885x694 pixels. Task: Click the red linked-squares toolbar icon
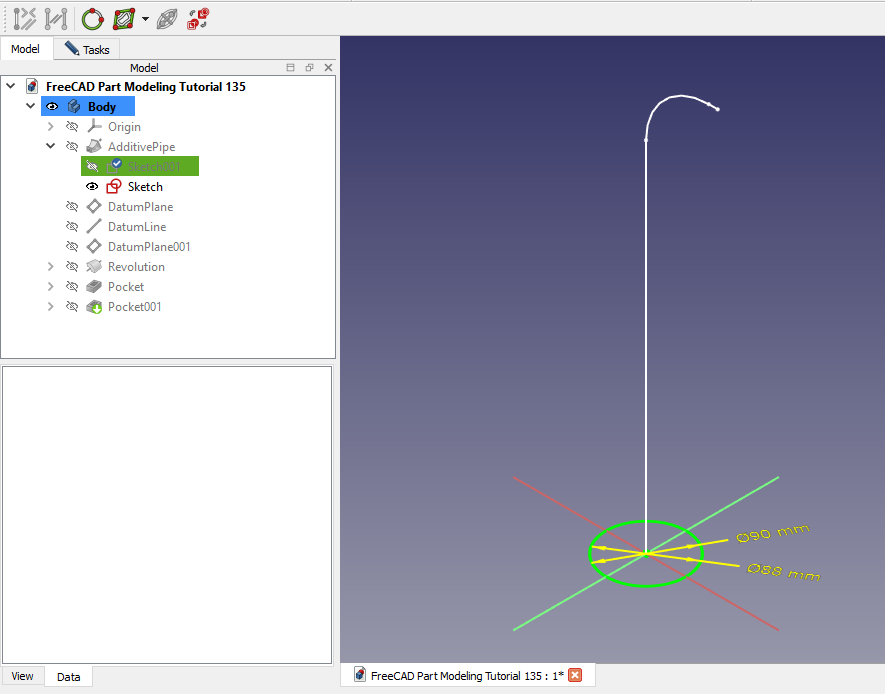198,18
